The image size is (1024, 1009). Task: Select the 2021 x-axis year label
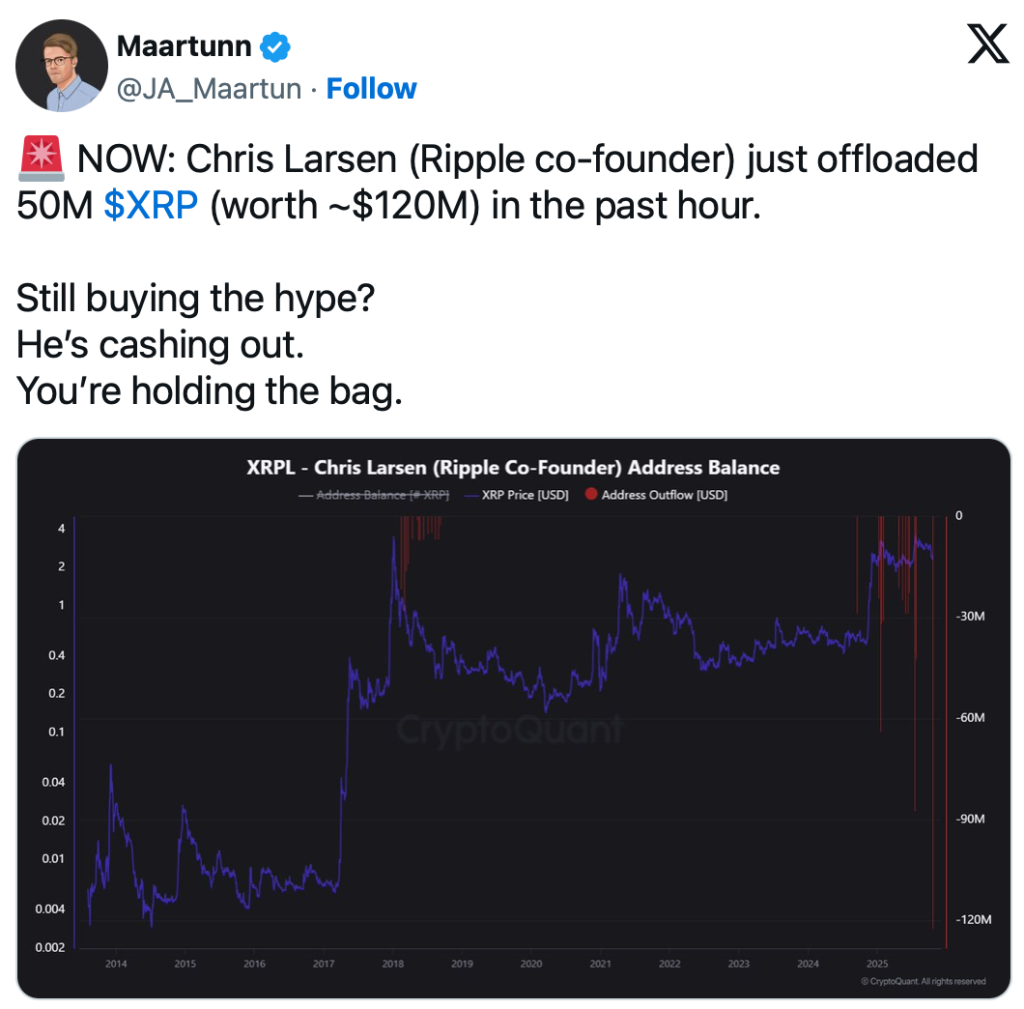(600, 964)
